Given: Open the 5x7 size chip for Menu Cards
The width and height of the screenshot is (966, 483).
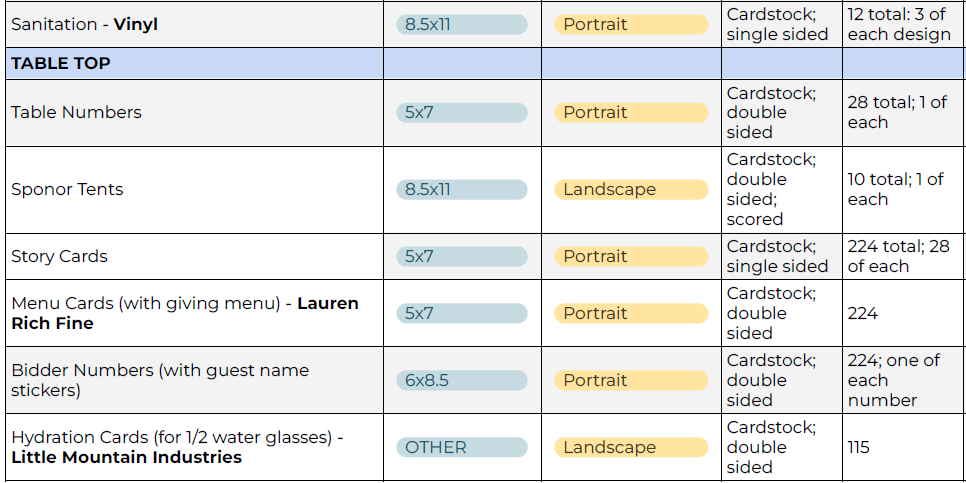Looking at the screenshot, I should [461, 313].
